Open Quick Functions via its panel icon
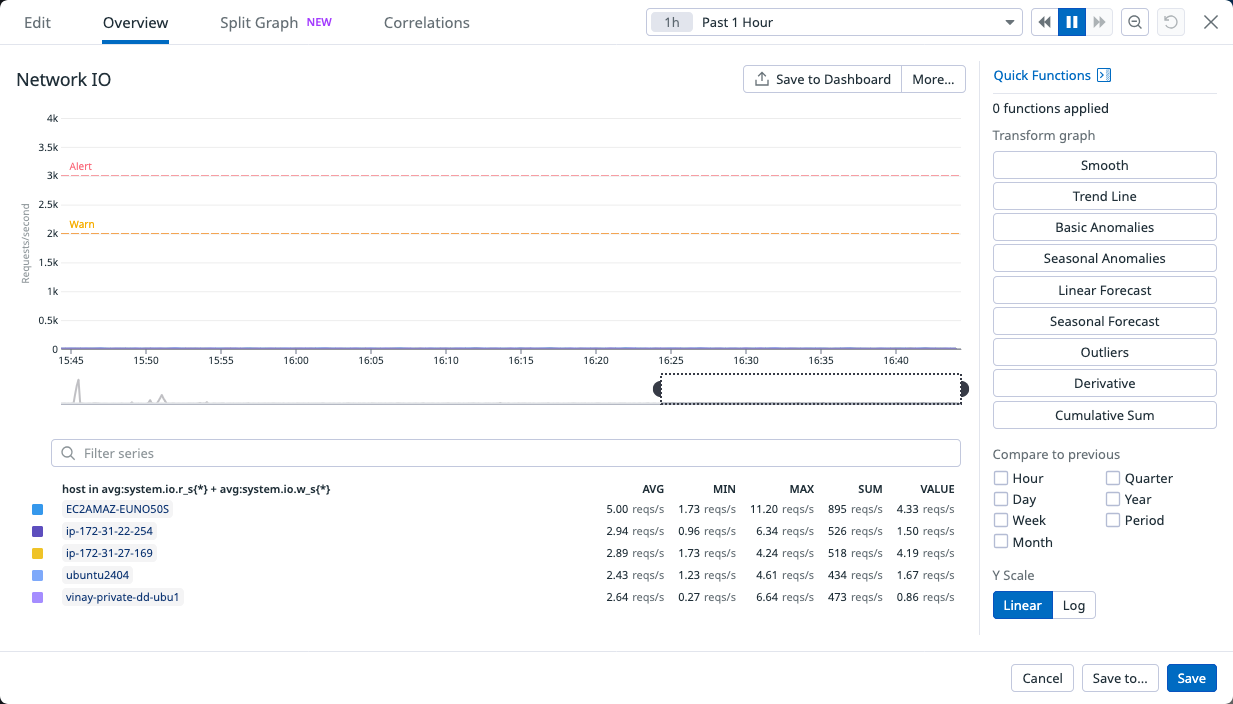 point(1104,74)
